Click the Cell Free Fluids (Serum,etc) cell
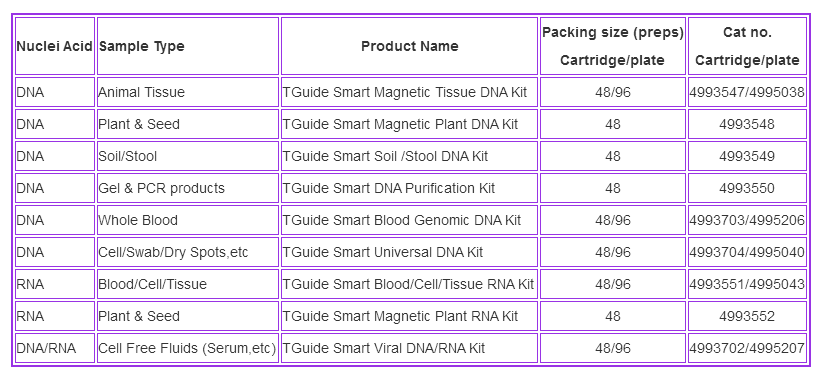 (188, 347)
